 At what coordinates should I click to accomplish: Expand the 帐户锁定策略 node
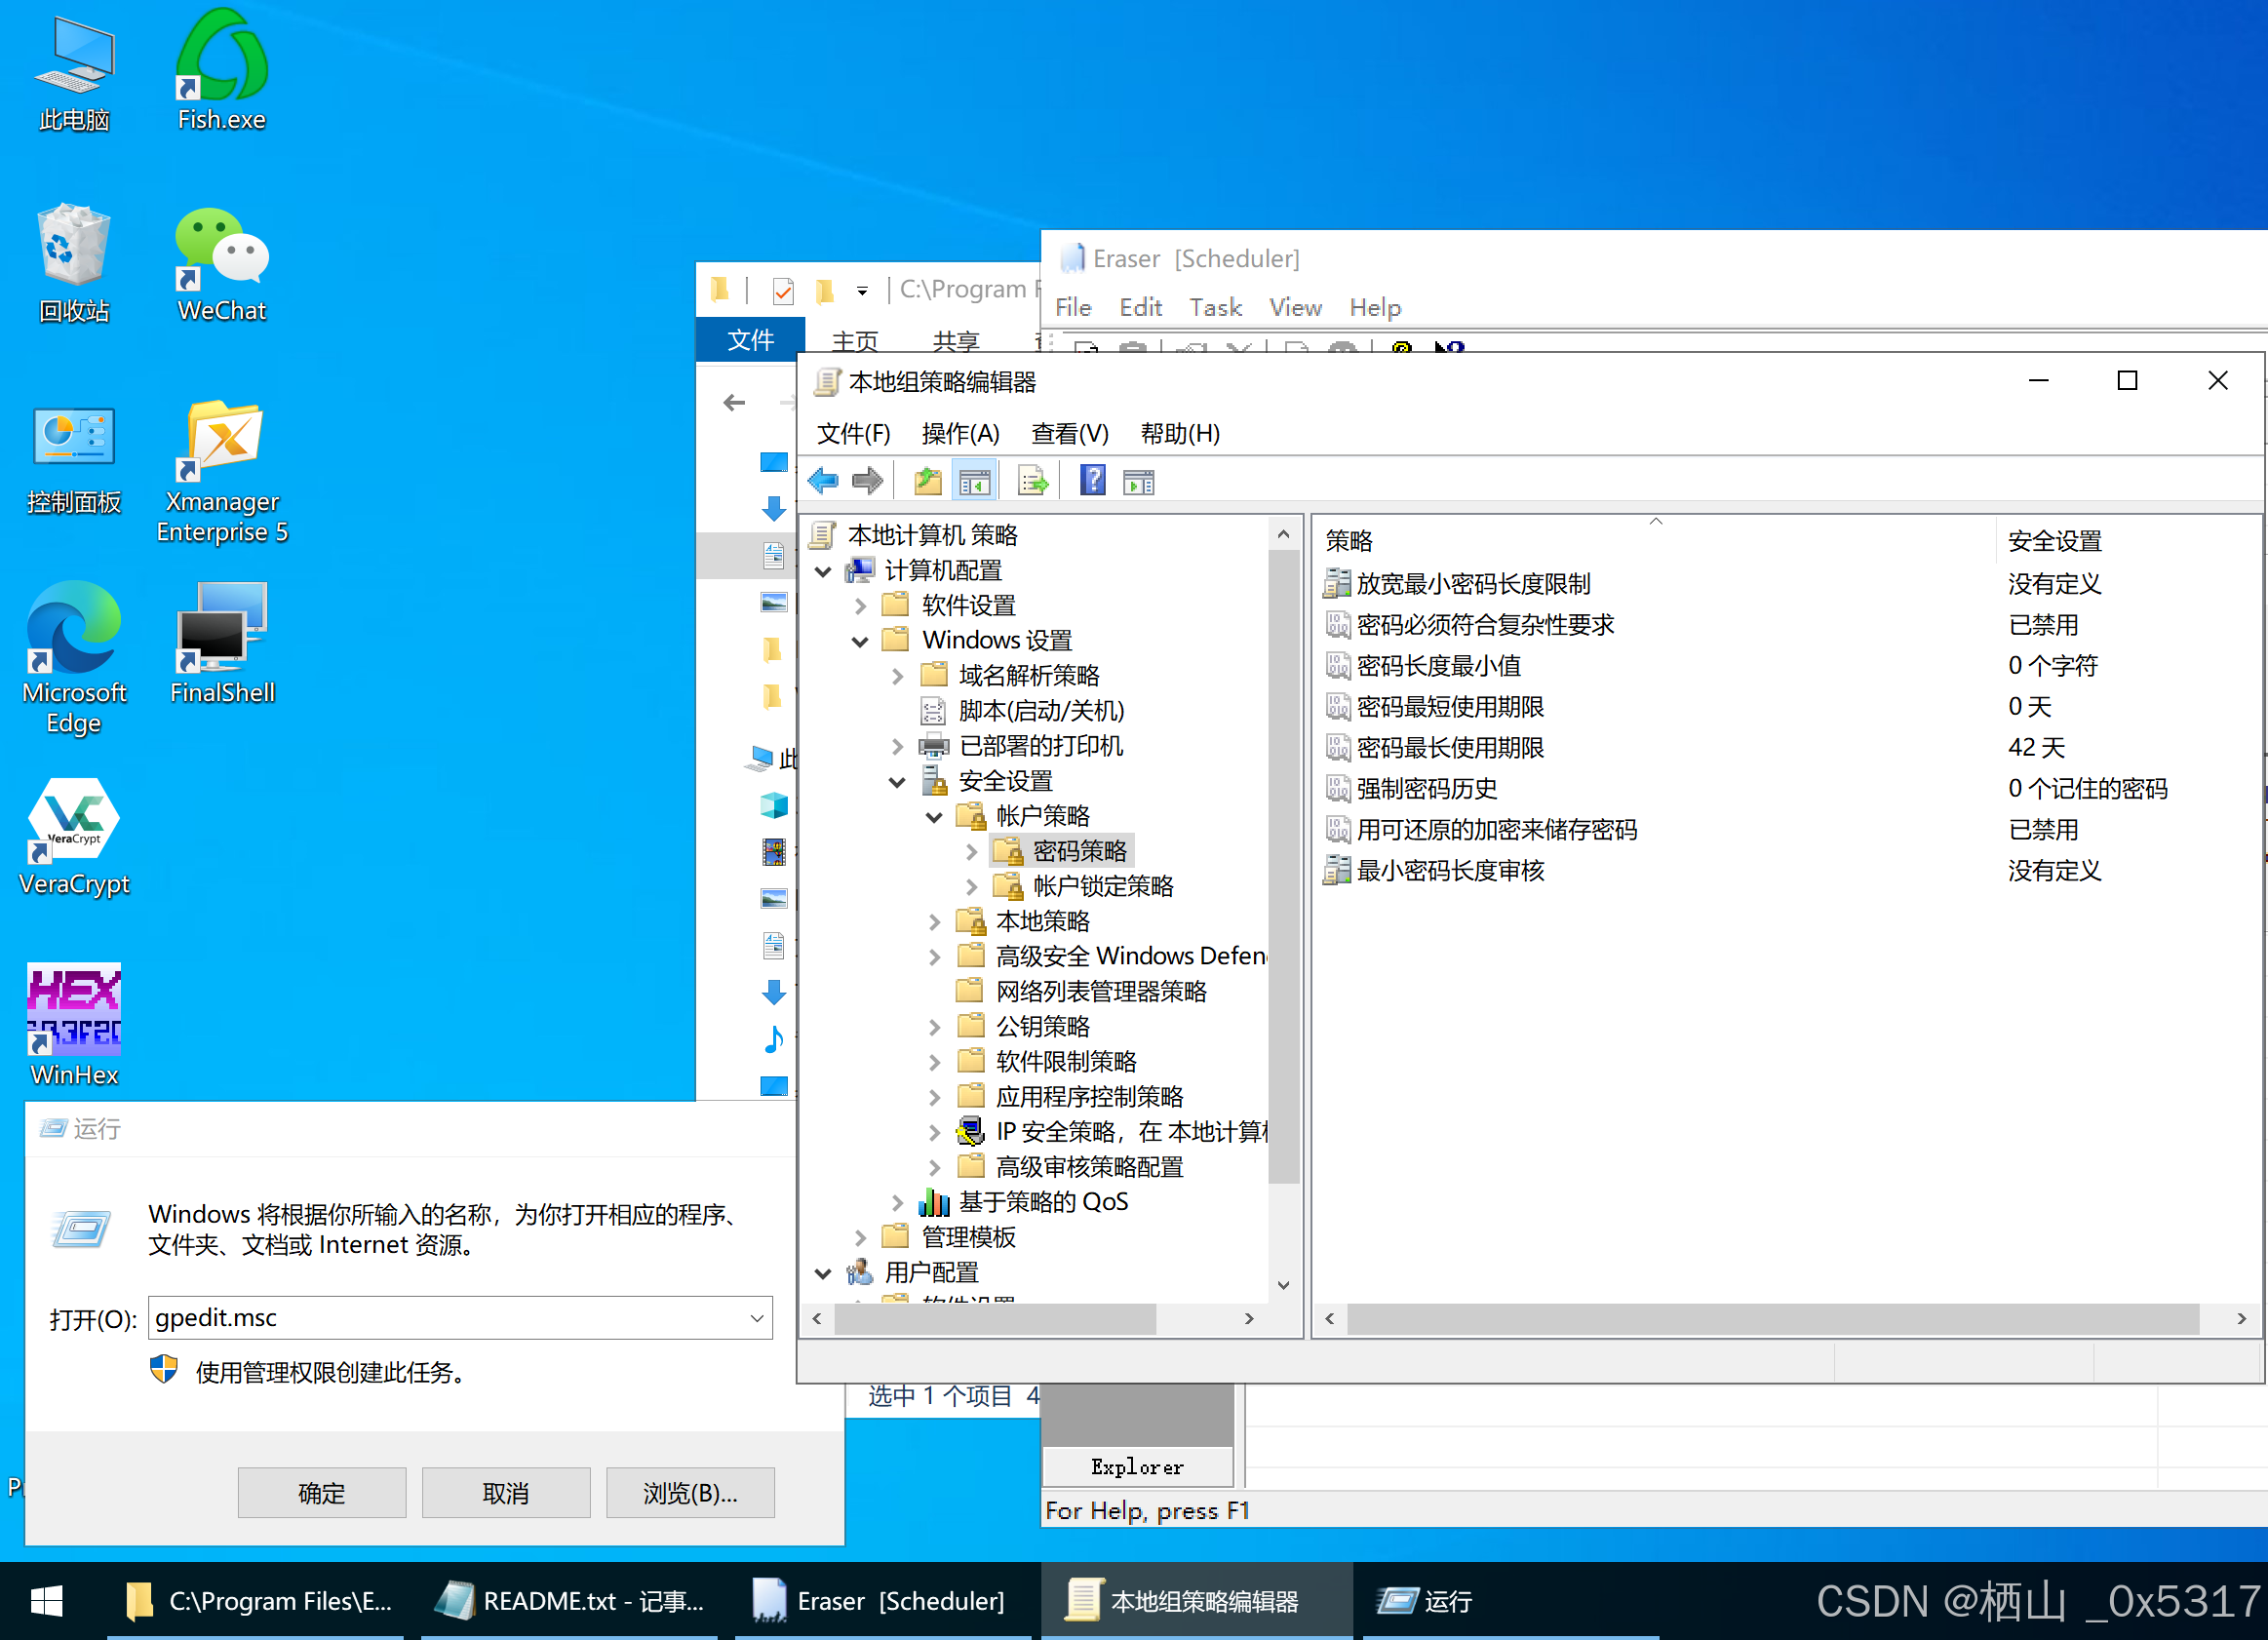coord(971,887)
